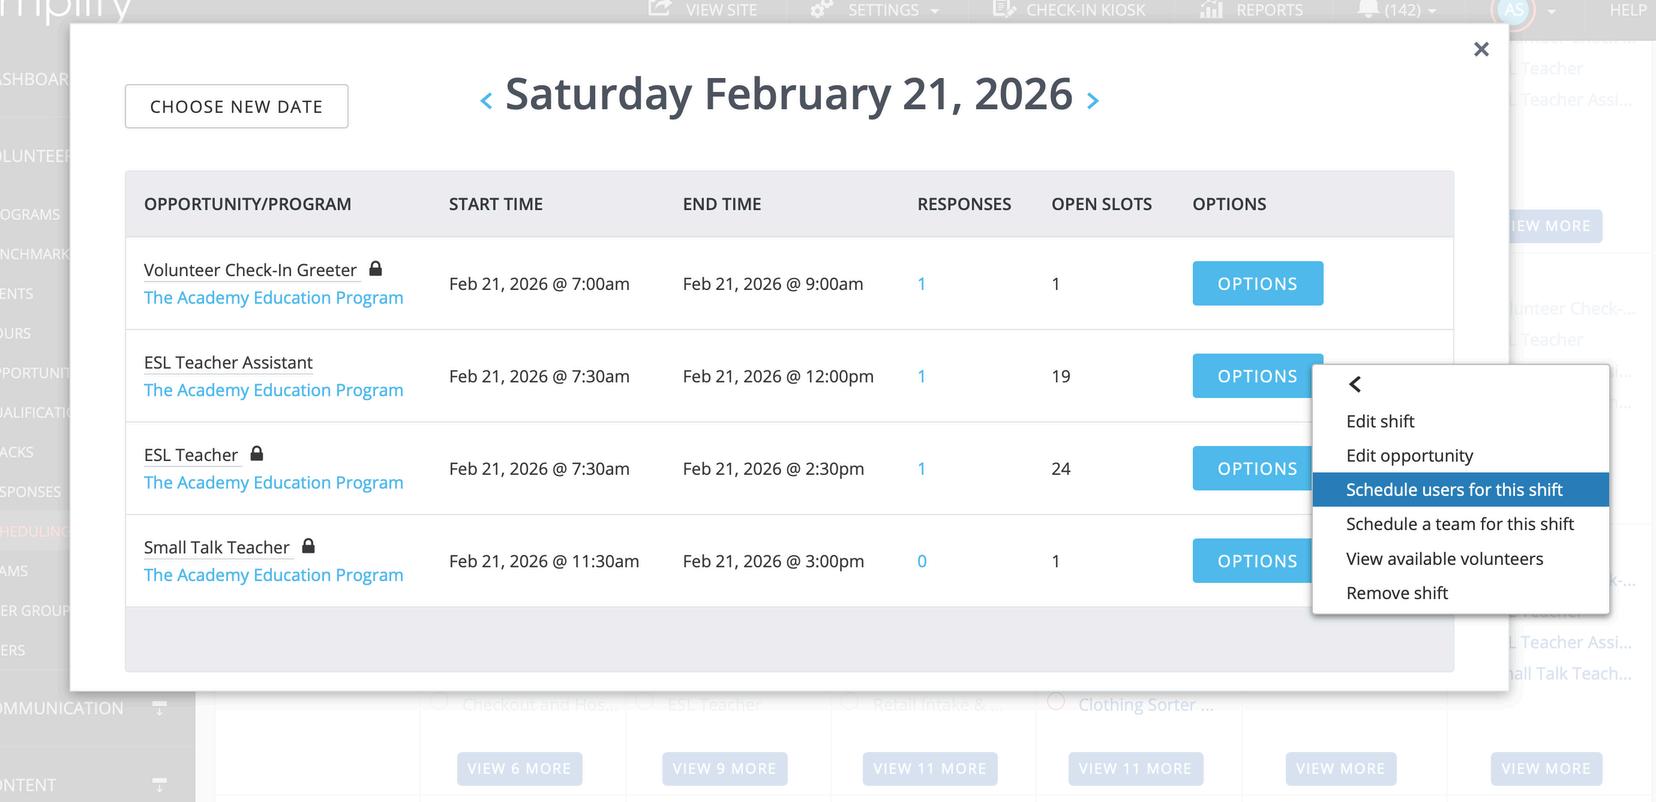Click Edit shift menu entry

[x=1380, y=422]
